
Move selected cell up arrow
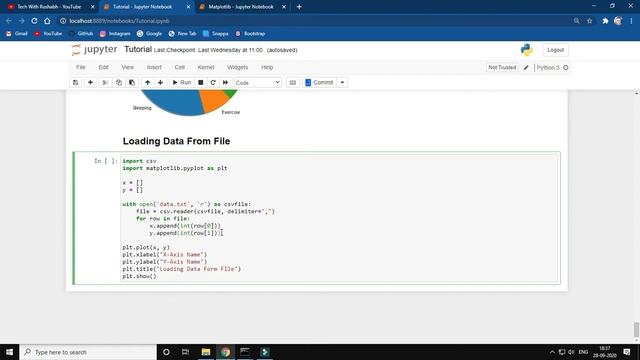point(147,82)
